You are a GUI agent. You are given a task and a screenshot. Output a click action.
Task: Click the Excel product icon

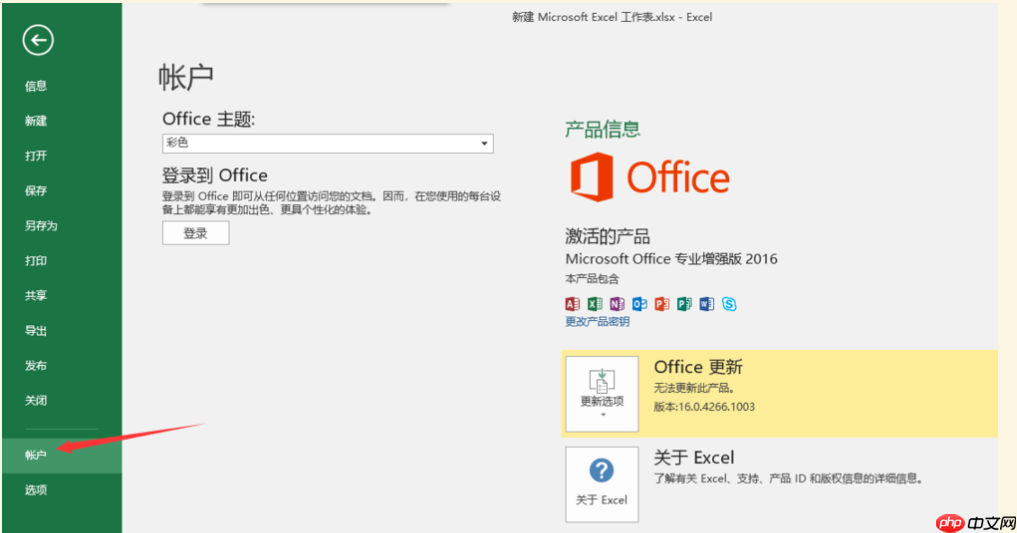(x=595, y=304)
